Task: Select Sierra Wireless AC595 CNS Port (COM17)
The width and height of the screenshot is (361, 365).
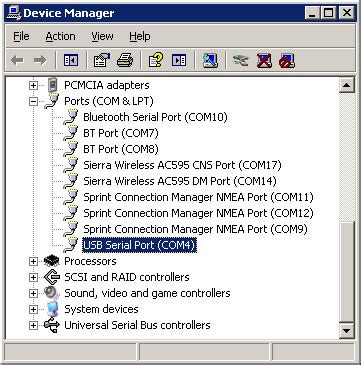Action: [182, 165]
